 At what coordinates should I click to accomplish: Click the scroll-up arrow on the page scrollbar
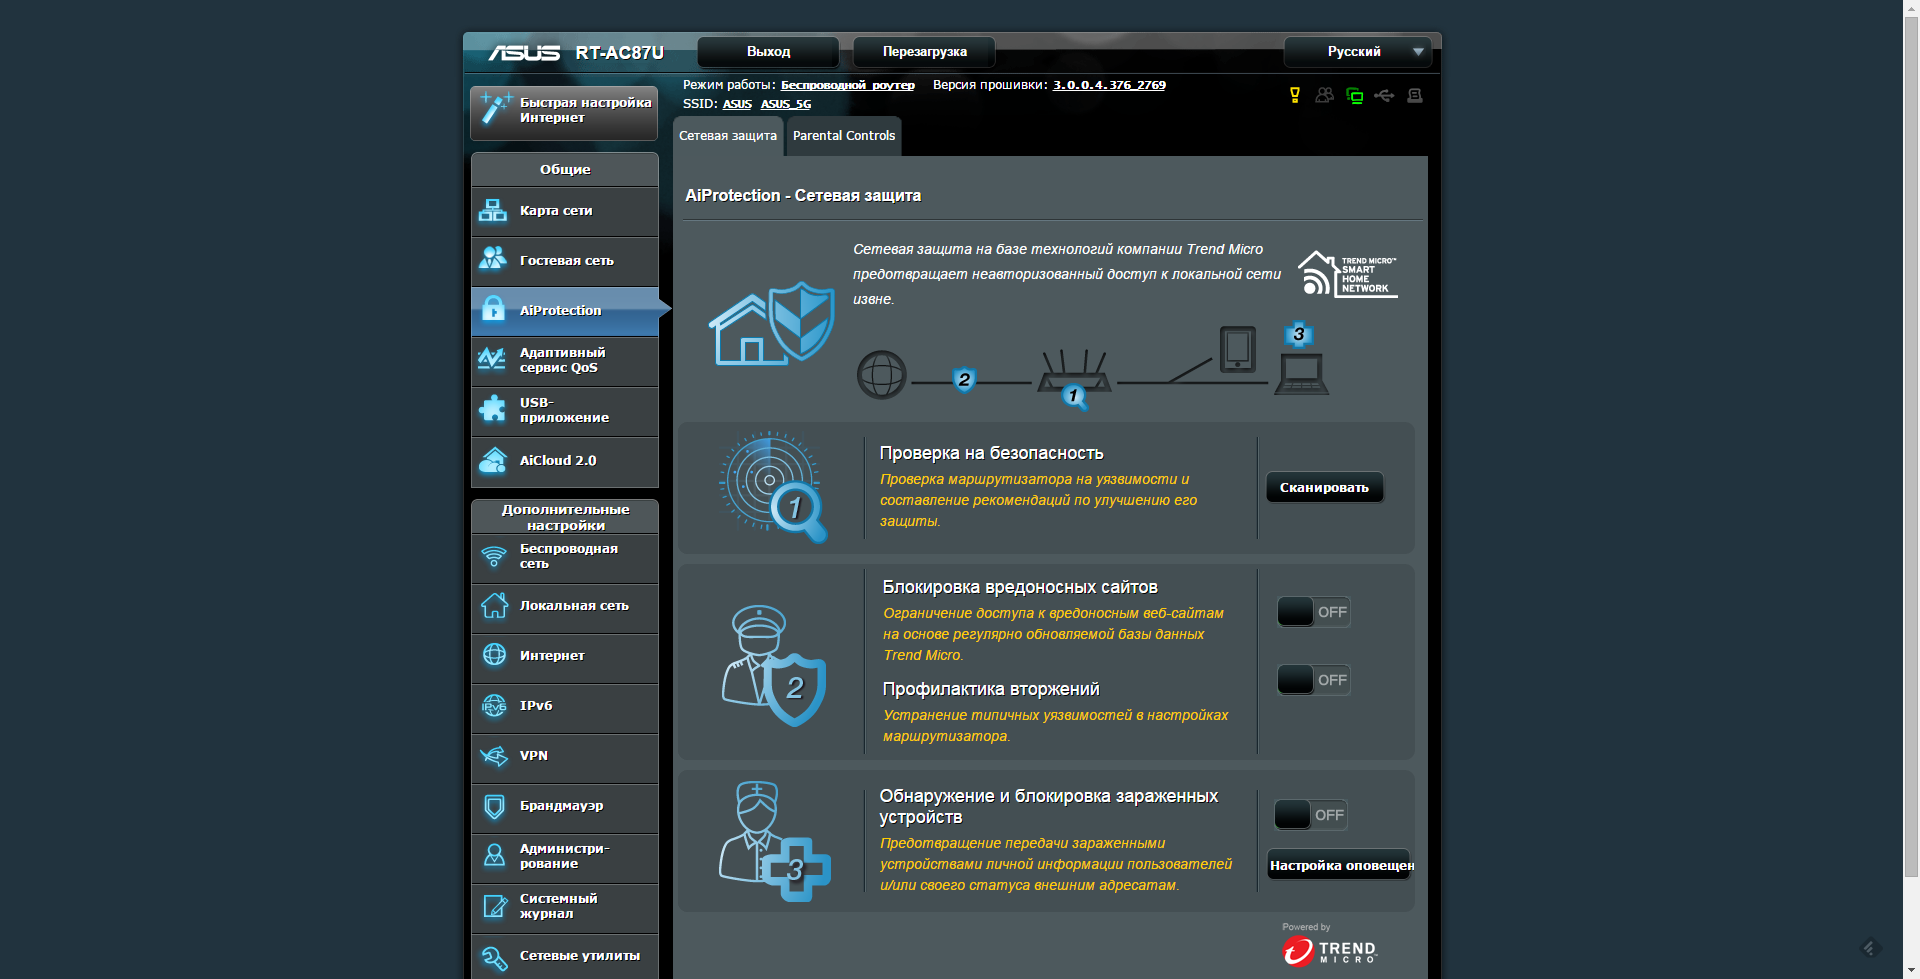[x=1911, y=8]
